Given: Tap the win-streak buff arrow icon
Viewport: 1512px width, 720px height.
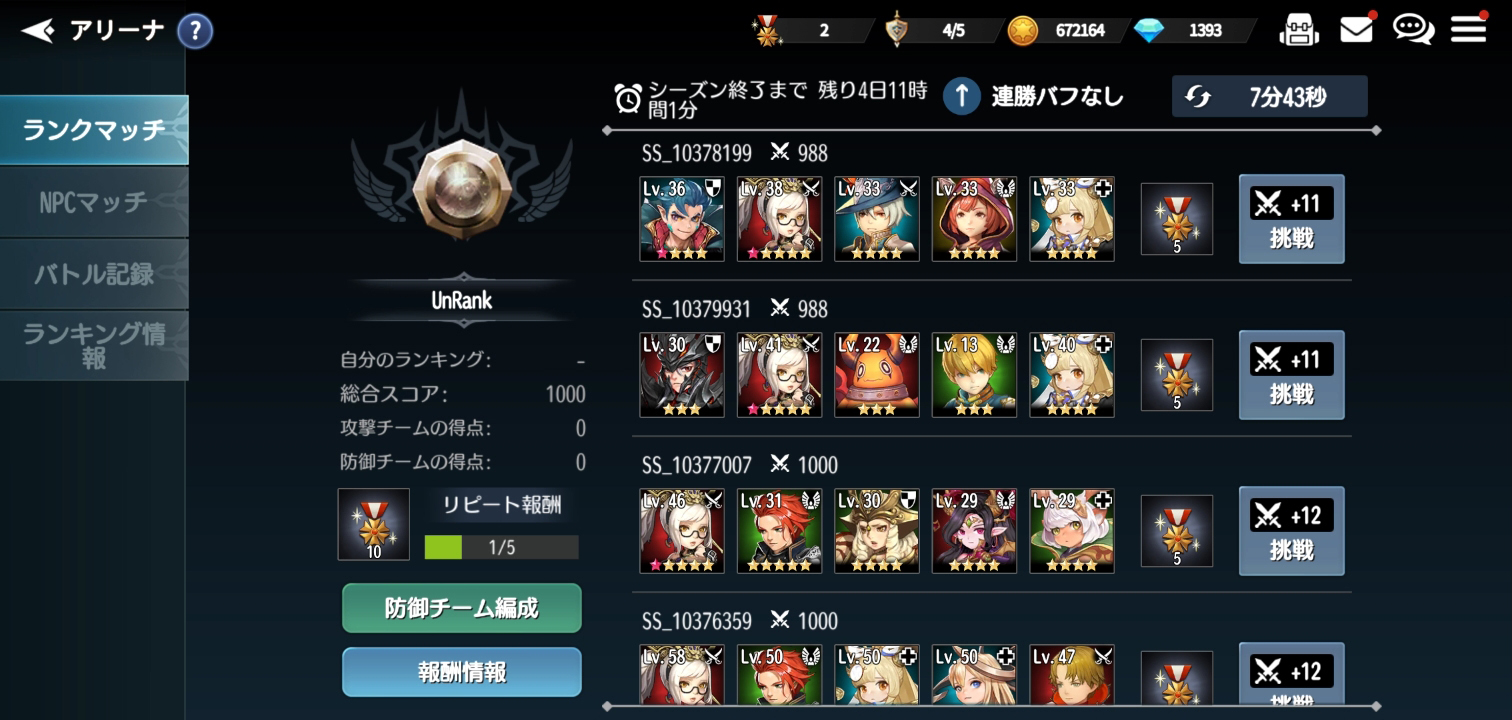Looking at the screenshot, I should pyautogui.click(x=961, y=96).
